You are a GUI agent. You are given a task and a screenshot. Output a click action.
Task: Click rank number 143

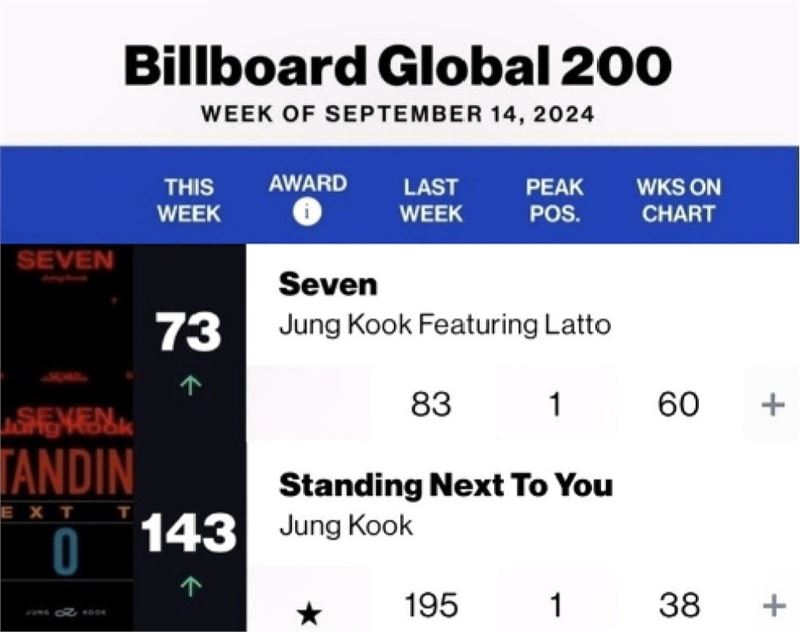[188, 533]
